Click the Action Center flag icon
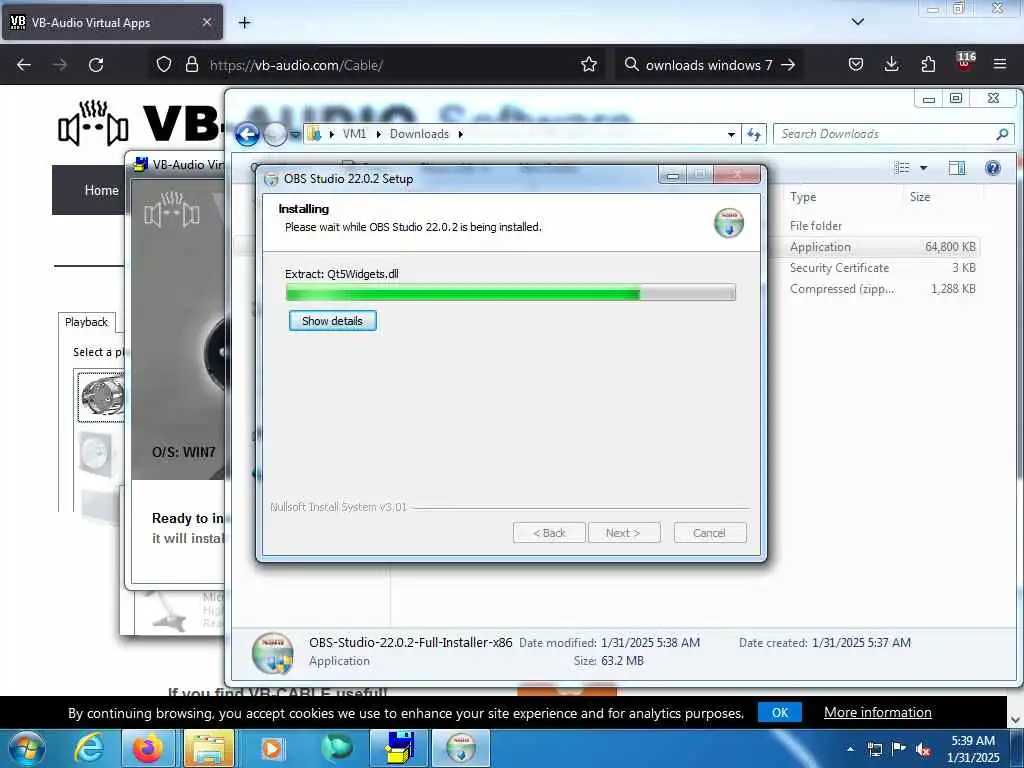 [x=899, y=749]
